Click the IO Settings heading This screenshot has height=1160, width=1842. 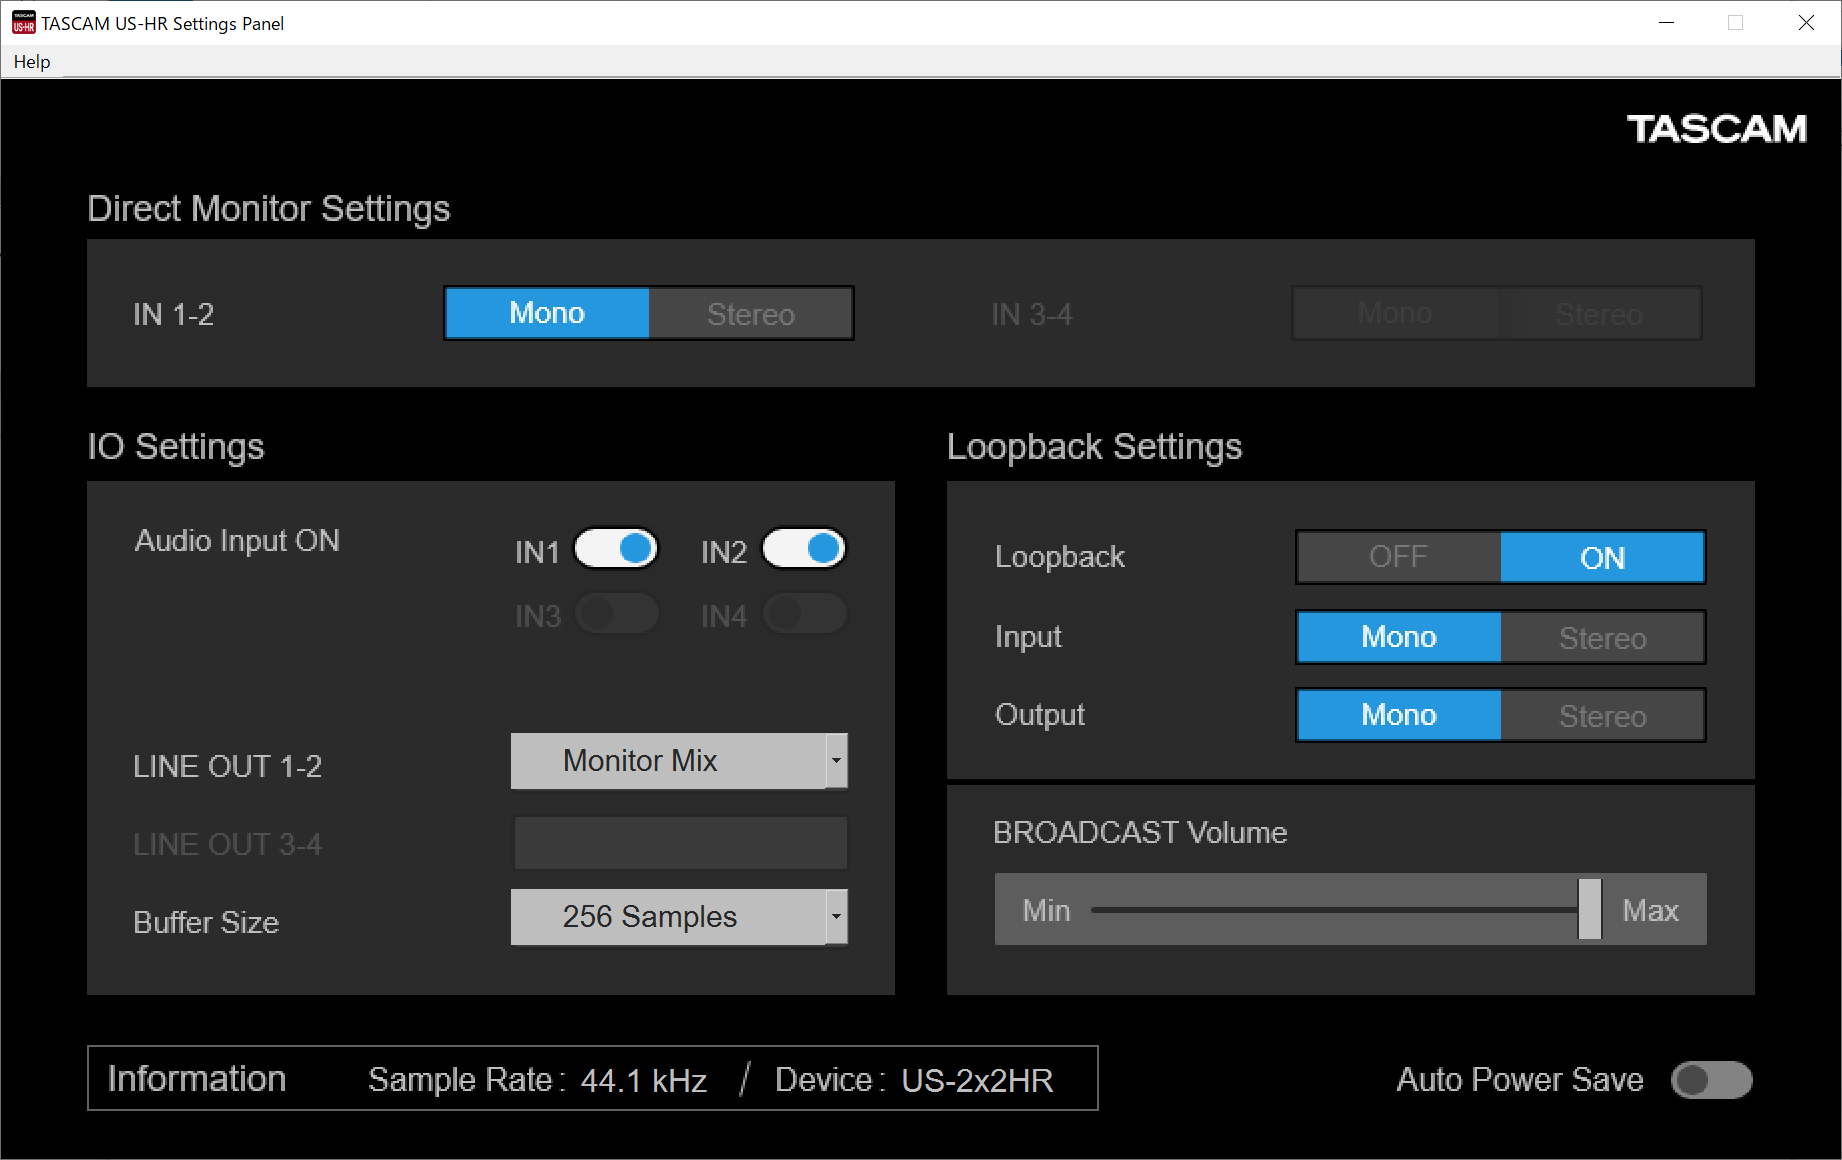pos(176,446)
